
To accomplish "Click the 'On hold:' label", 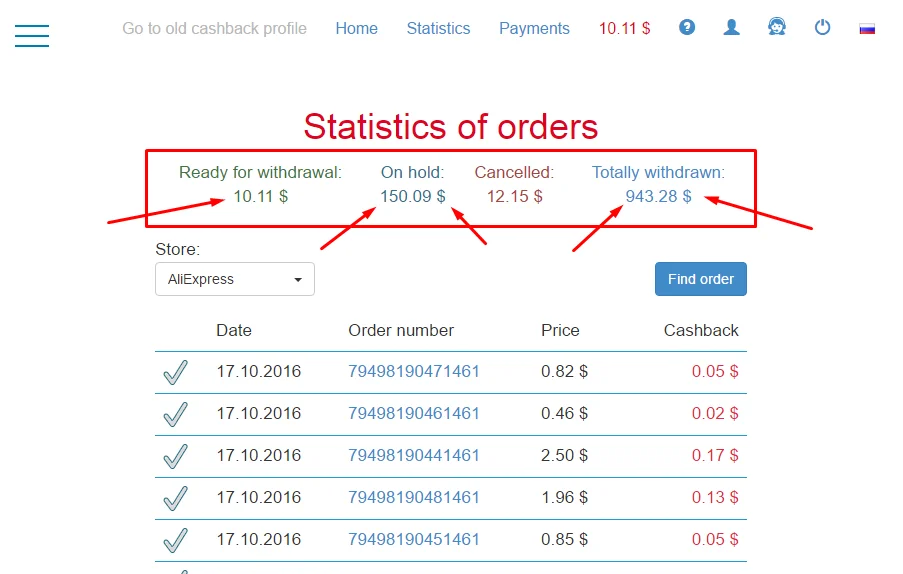I will click(x=412, y=173).
